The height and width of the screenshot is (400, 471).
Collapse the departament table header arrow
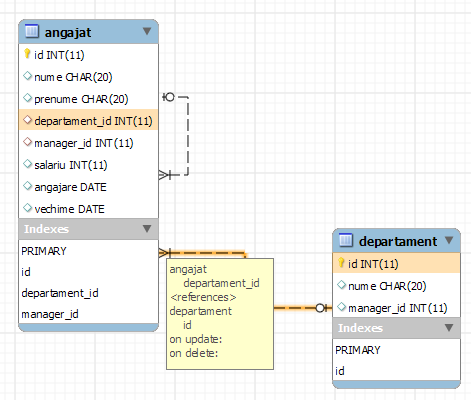tap(449, 240)
